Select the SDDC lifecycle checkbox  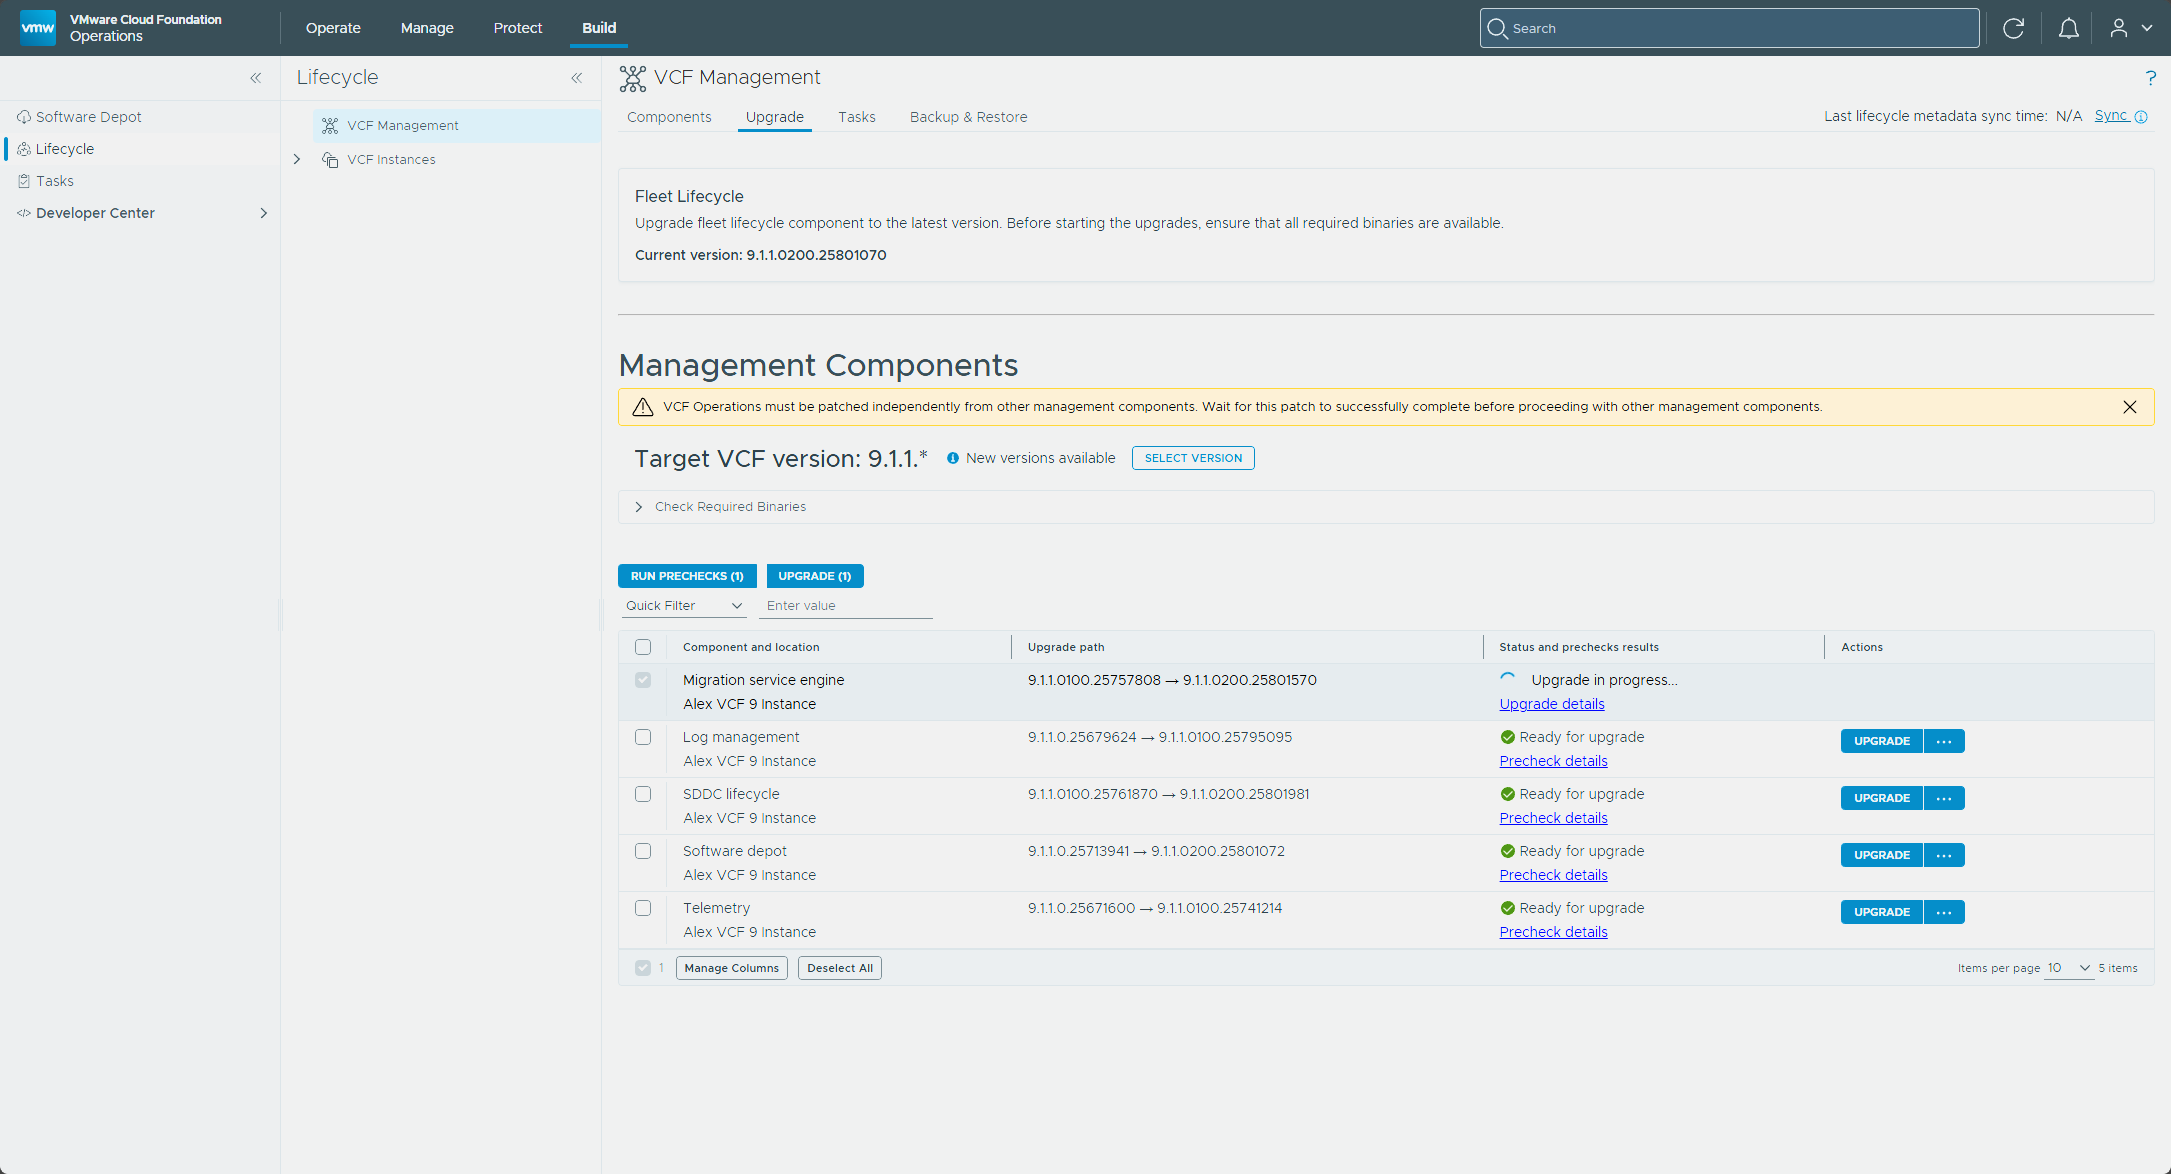[x=643, y=794]
